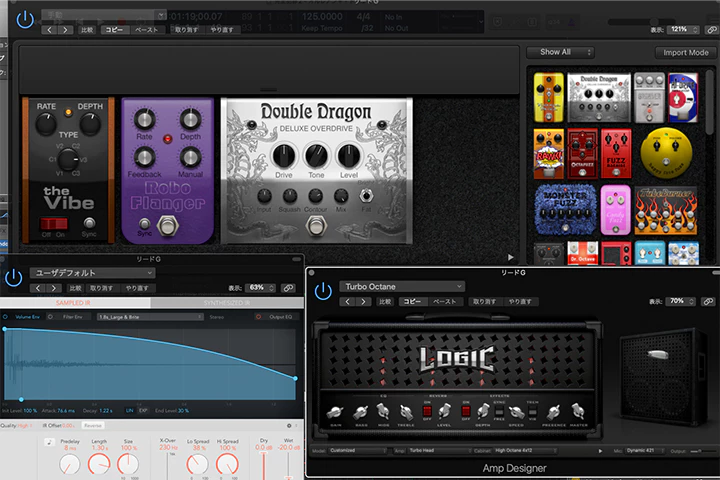The height and width of the screenshot is (480, 720).
Task: Click the link icon in Amp Designer header
Action: [708, 301]
